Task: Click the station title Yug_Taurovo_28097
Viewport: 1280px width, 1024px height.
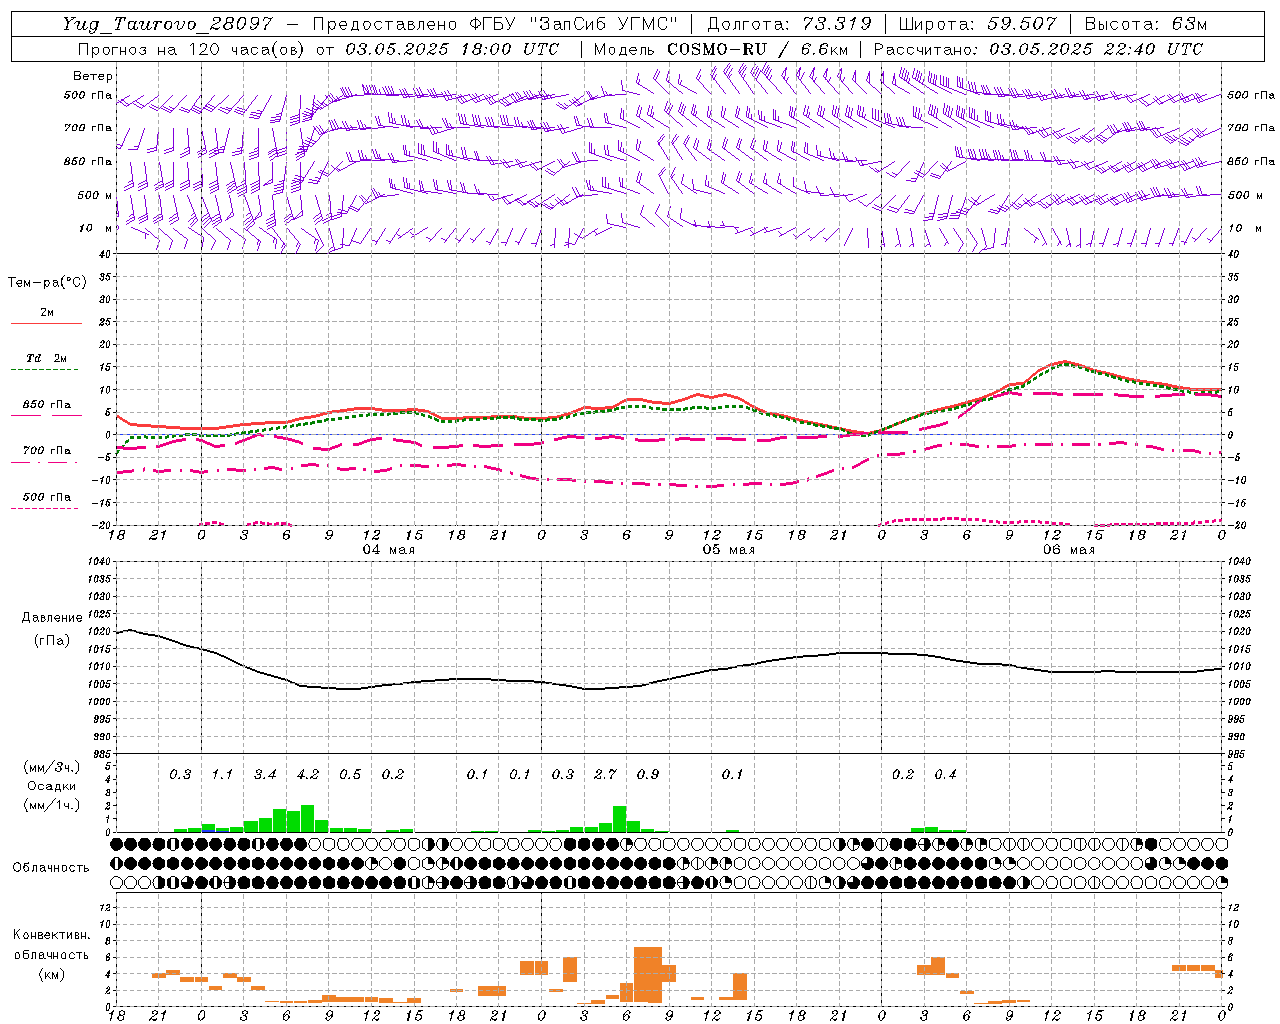Action: point(167,24)
